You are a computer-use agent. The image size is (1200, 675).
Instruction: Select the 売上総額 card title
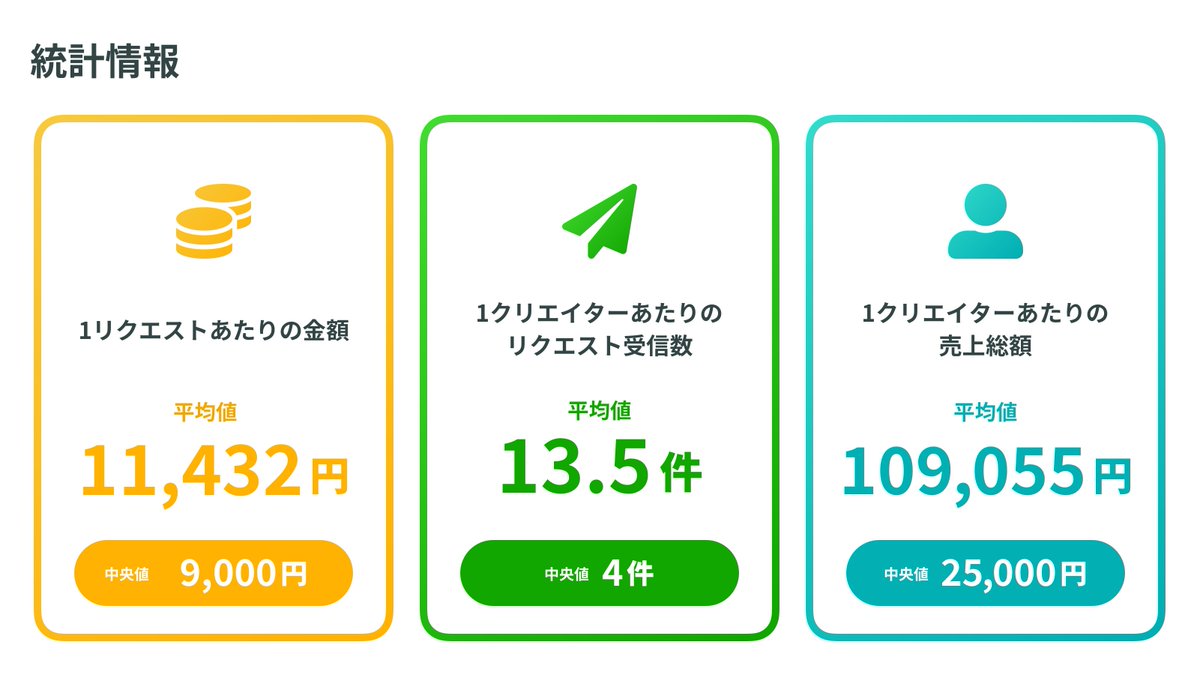(985, 346)
